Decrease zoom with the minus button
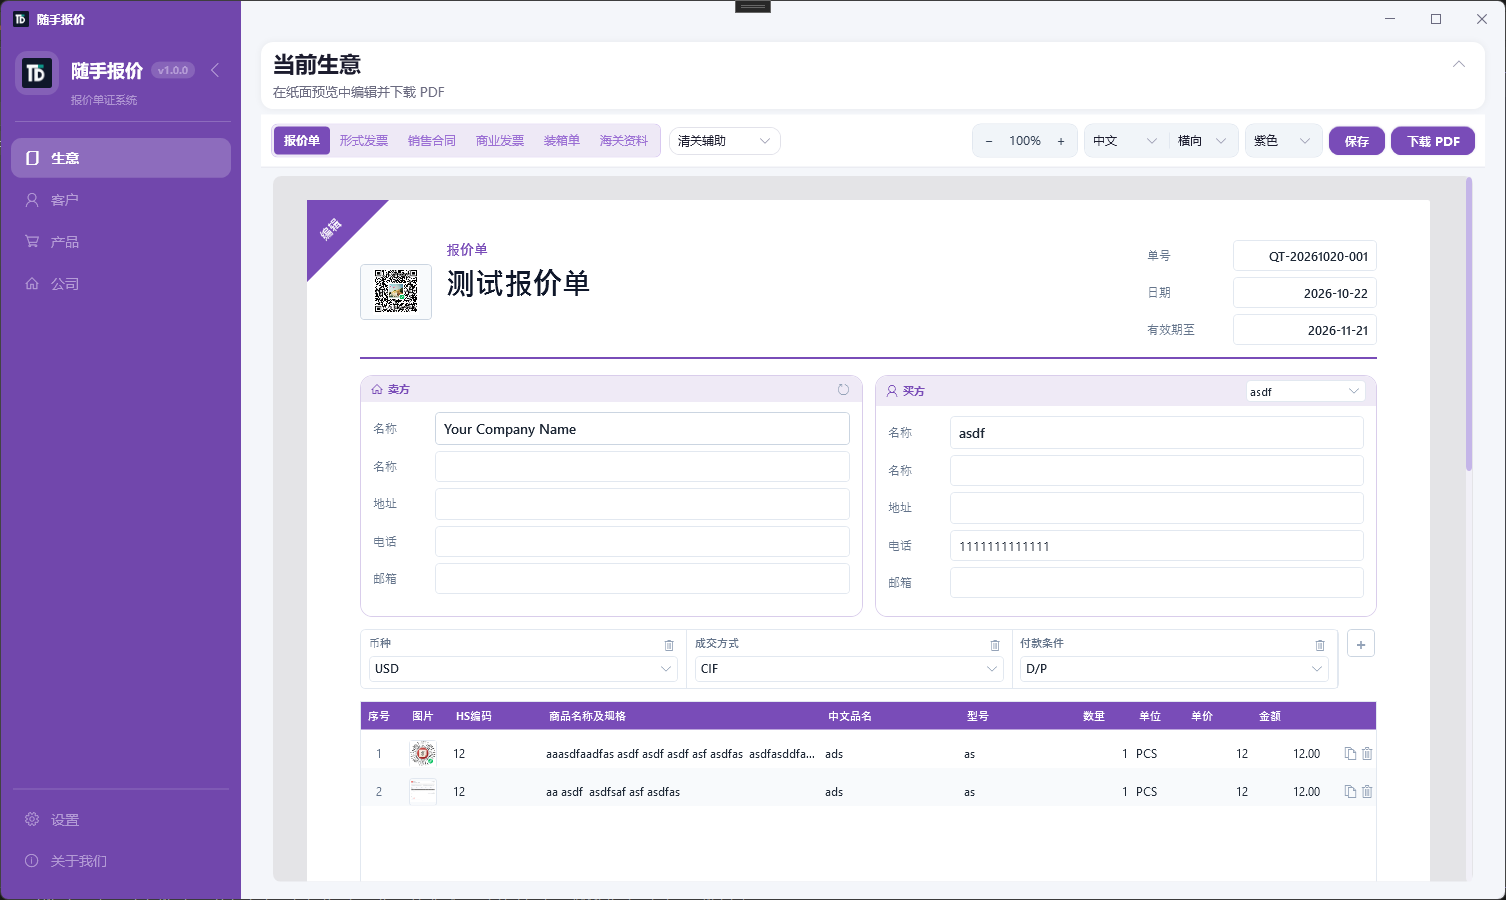This screenshot has height=900, width=1506. click(989, 141)
